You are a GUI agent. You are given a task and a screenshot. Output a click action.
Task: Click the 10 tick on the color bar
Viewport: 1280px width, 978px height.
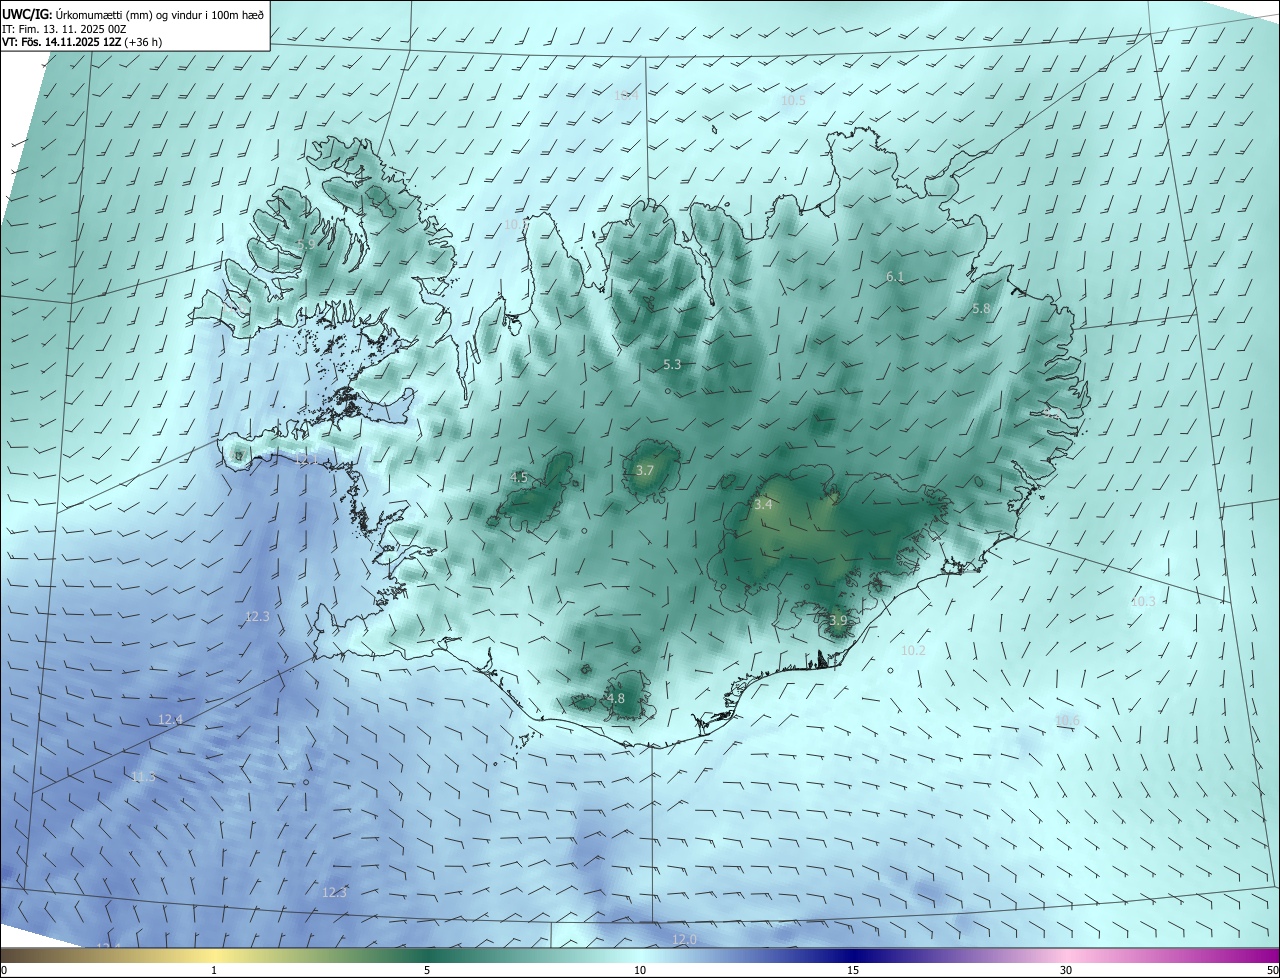640,970
